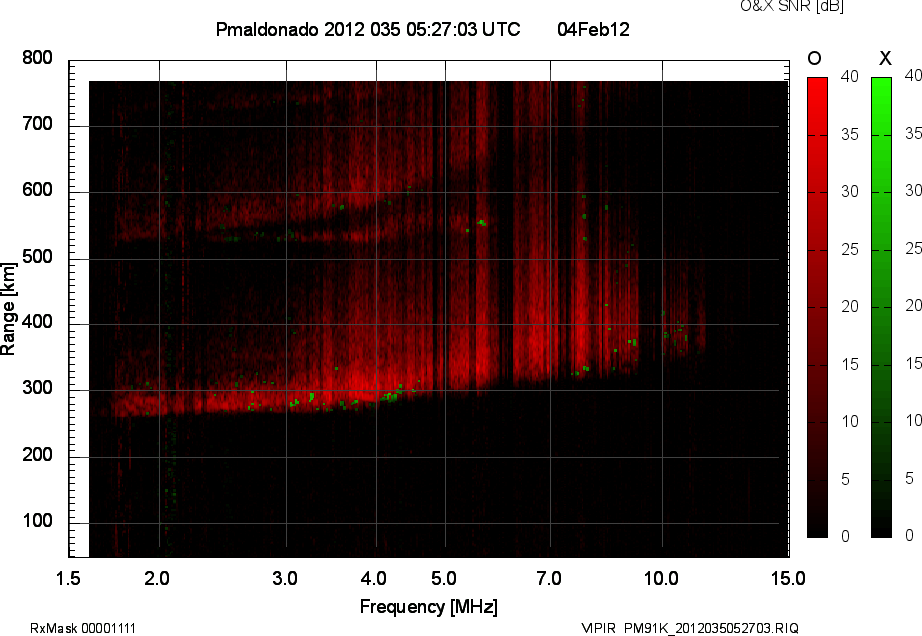Click the 'Range [km]' vertical axis title
Viewport: 922px width, 636px height.
(x=8, y=309)
